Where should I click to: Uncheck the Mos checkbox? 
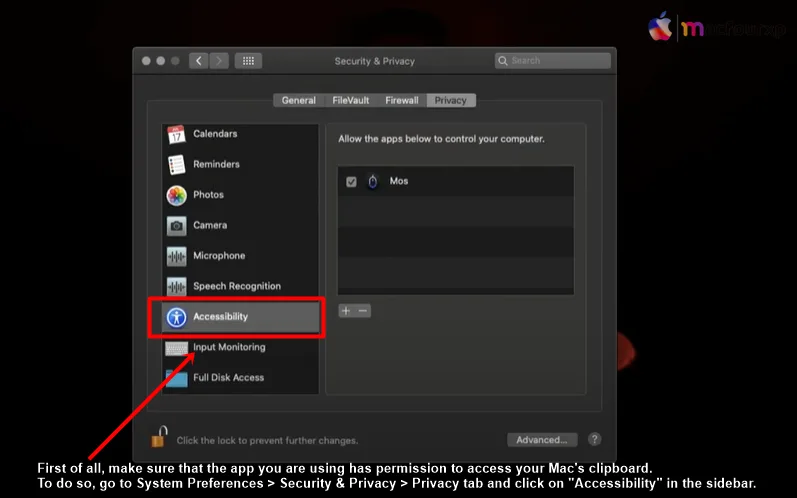(x=351, y=181)
